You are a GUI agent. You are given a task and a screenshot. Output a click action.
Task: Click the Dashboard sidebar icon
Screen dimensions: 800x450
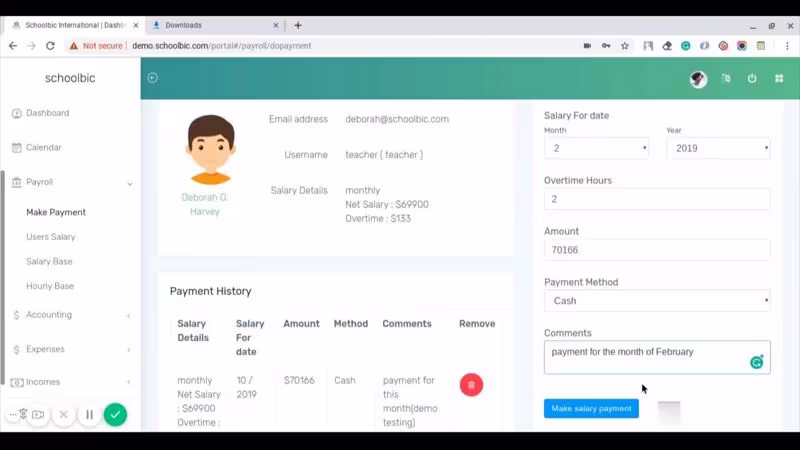pyautogui.click(x=17, y=113)
